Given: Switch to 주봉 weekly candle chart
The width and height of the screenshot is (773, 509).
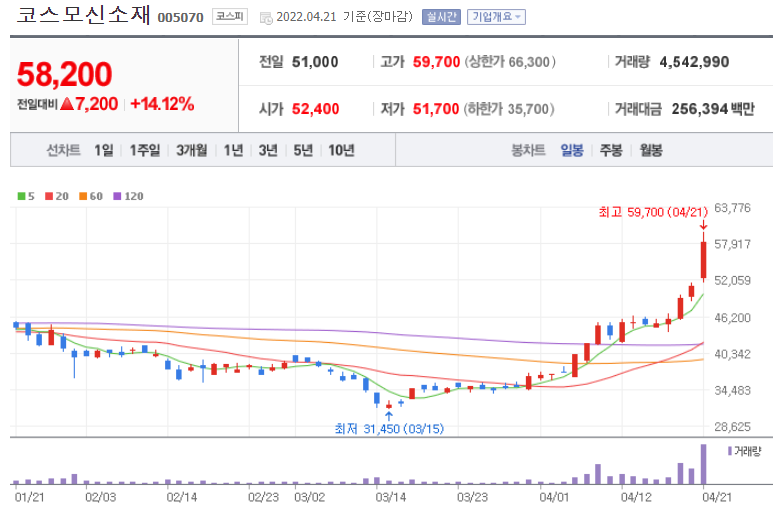Looking at the screenshot, I should tap(611, 150).
